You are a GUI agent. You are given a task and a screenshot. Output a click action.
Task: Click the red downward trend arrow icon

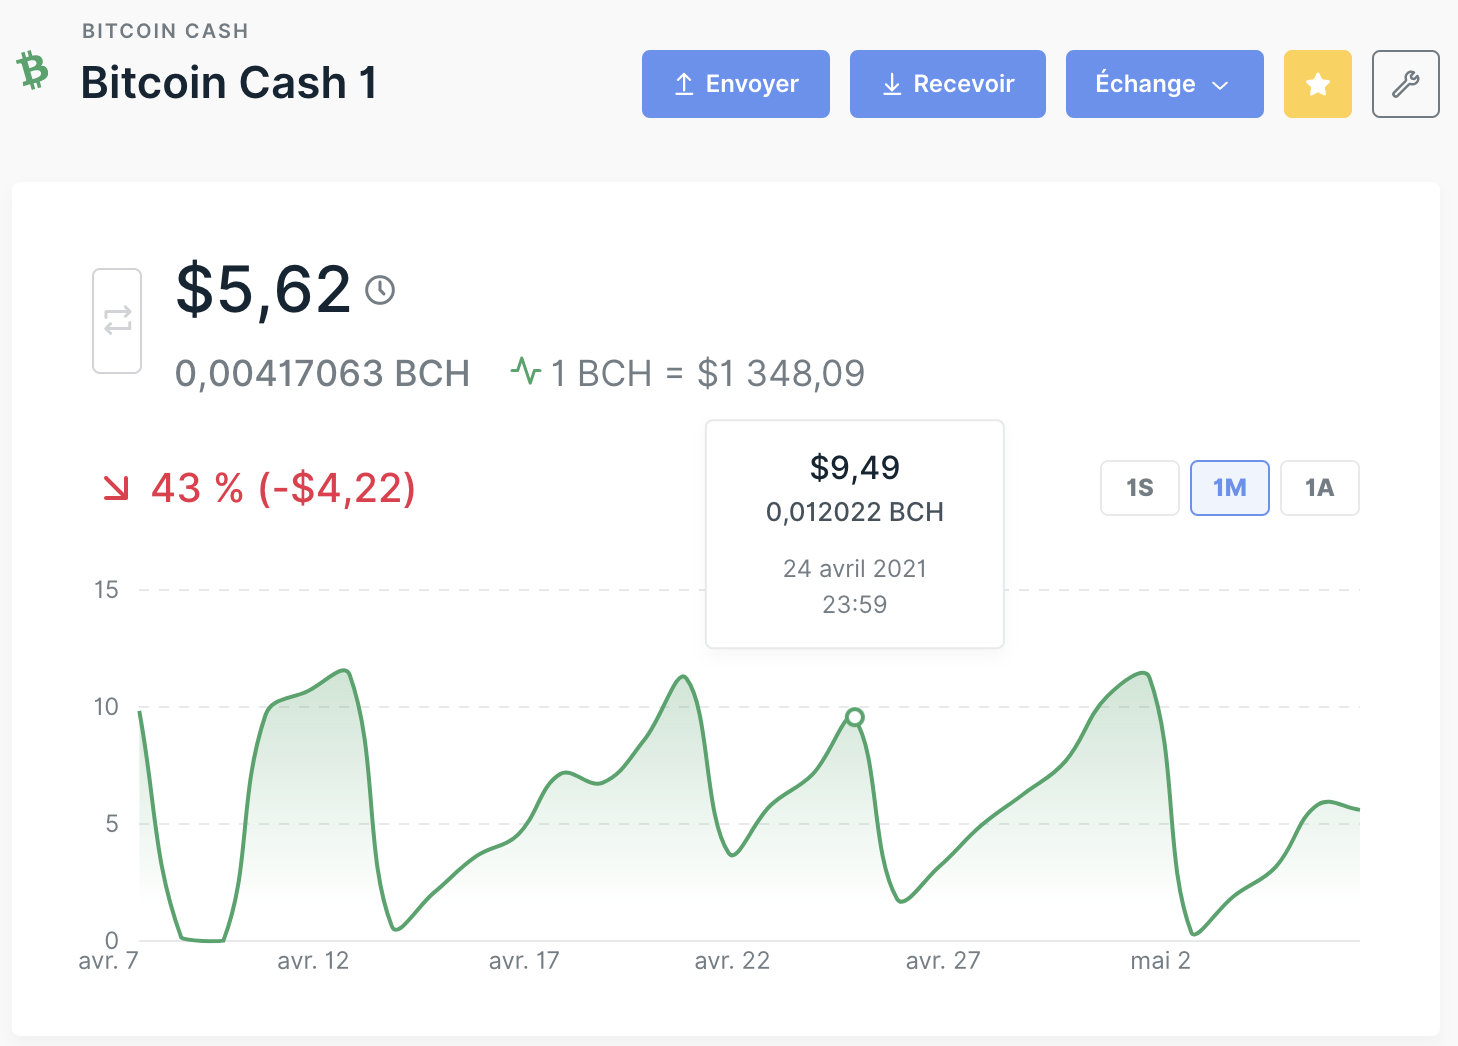[117, 487]
